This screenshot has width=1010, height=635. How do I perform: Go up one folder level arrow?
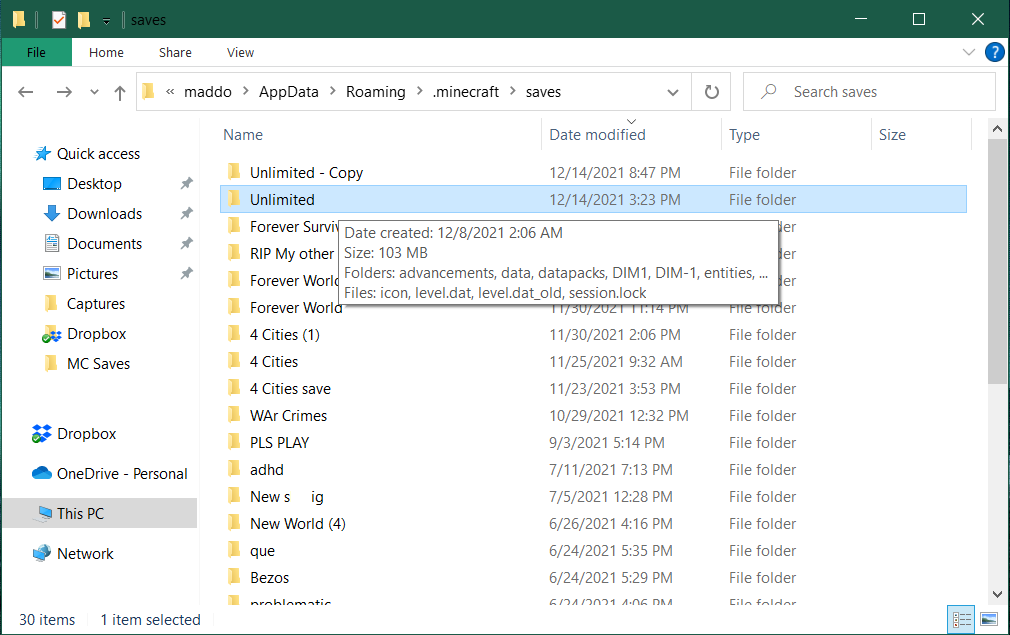(x=120, y=92)
